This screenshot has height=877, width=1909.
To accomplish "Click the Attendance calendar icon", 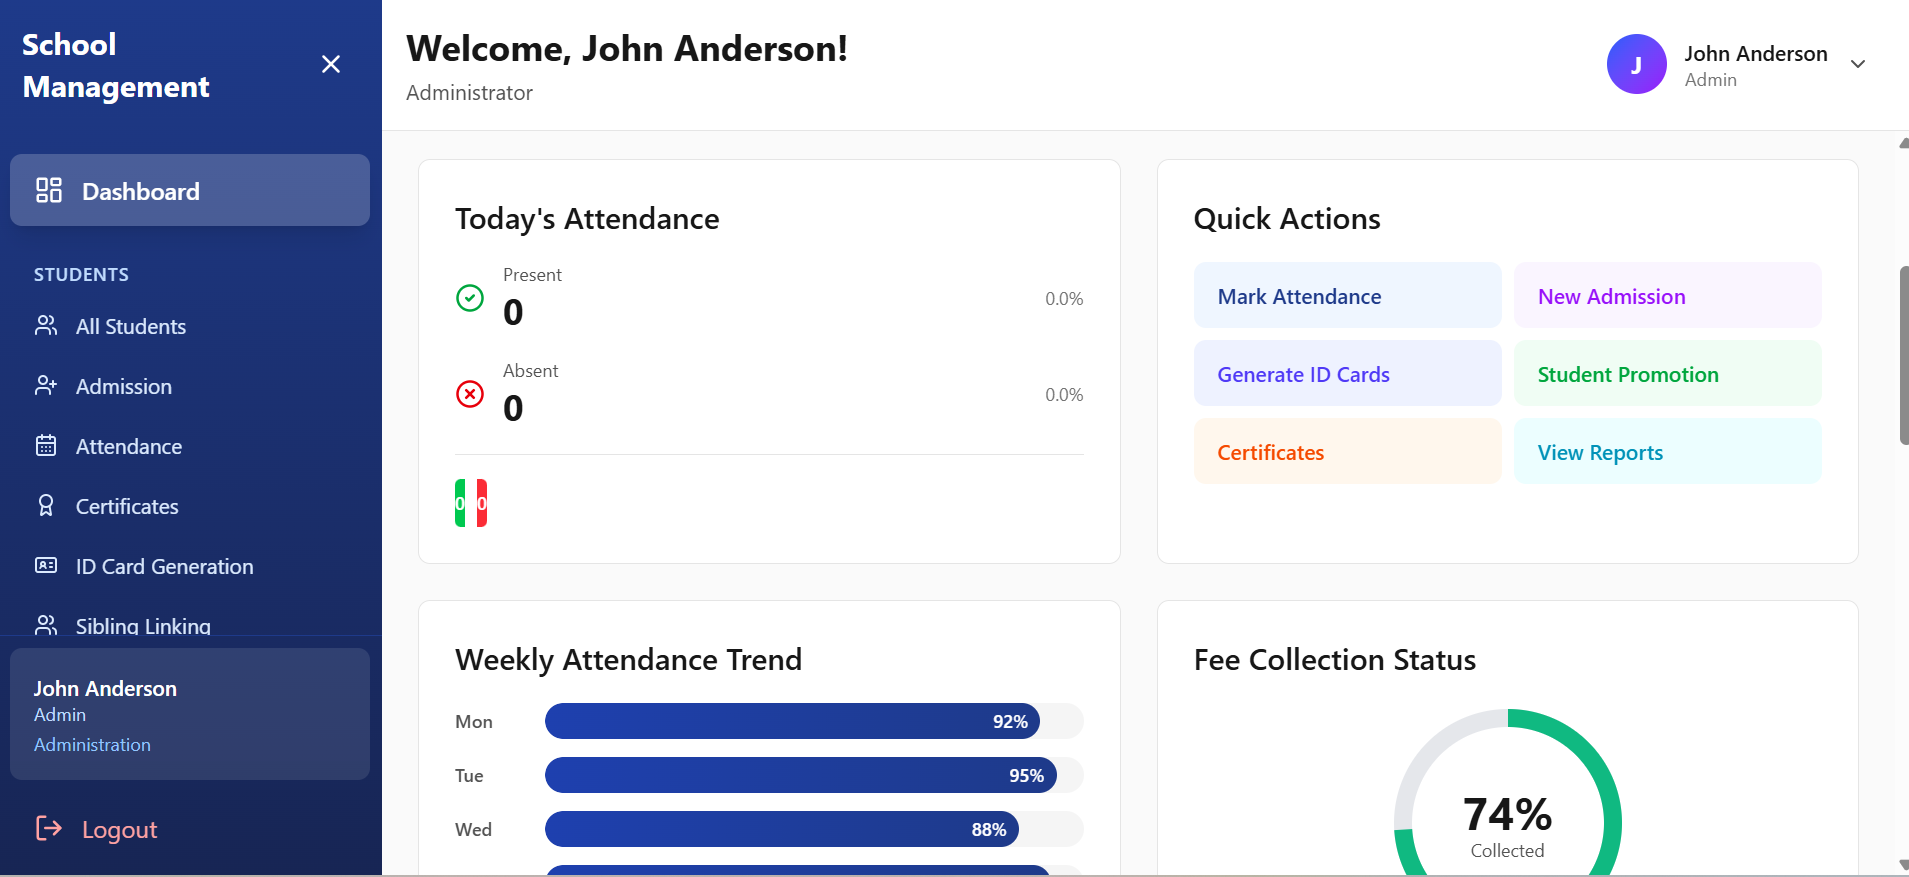I will pos(46,446).
